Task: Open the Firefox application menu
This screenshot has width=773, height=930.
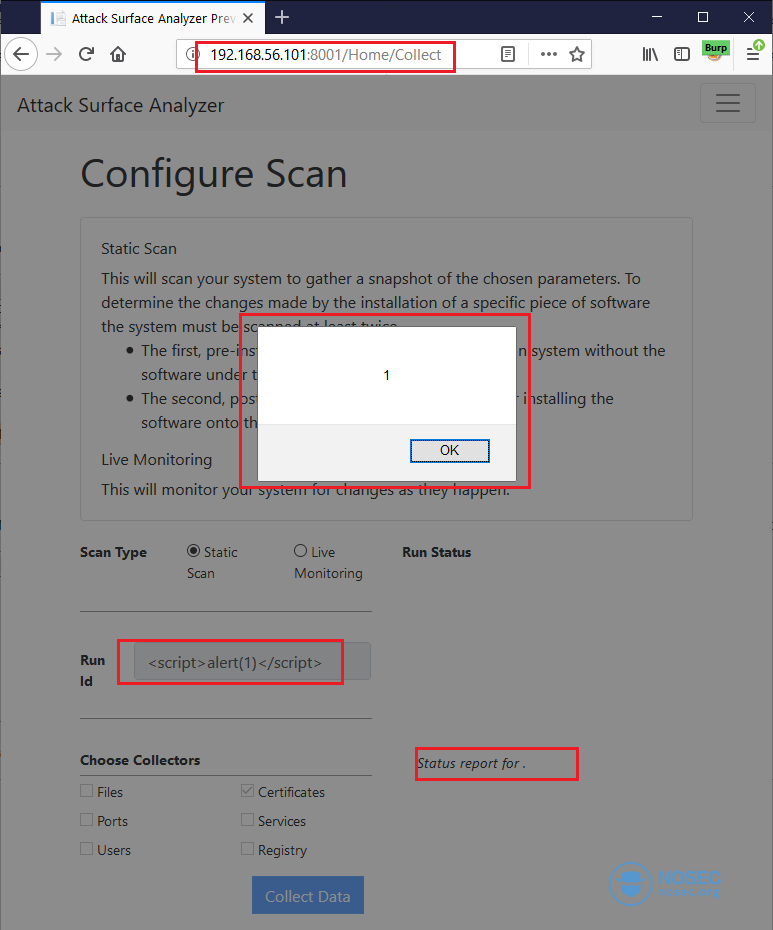Action: (x=753, y=53)
